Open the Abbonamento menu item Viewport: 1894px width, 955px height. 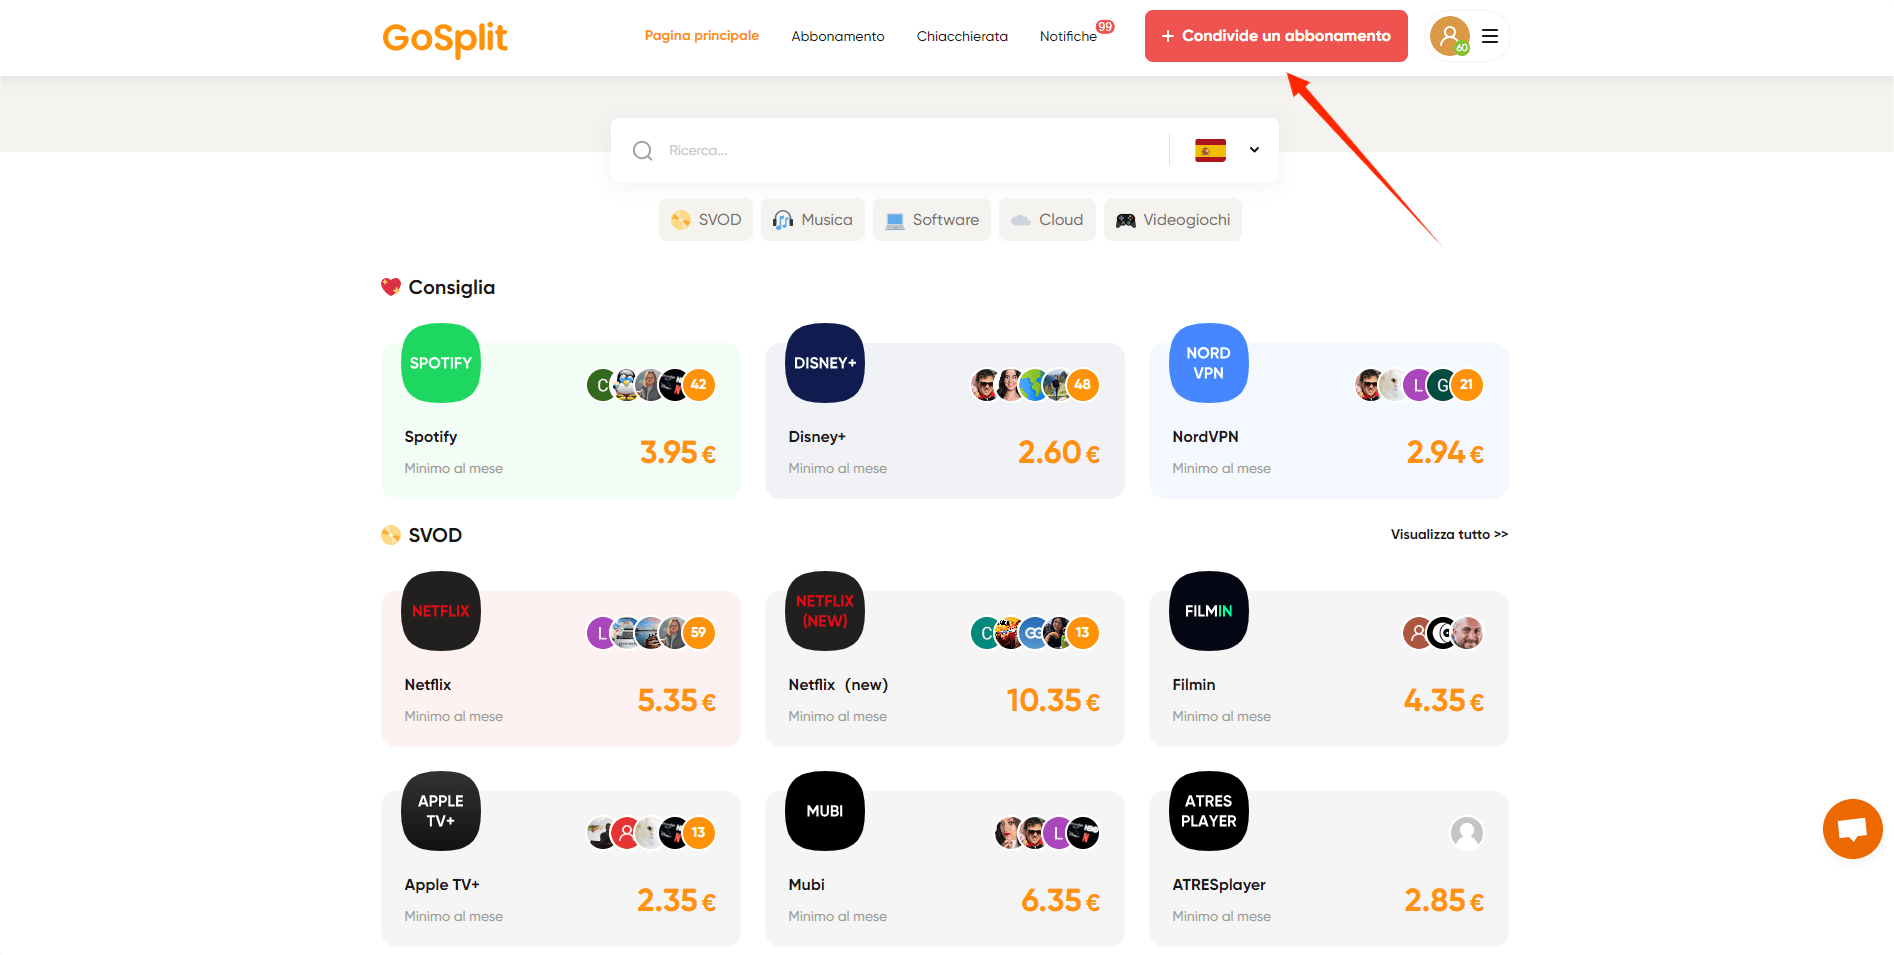coord(838,36)
